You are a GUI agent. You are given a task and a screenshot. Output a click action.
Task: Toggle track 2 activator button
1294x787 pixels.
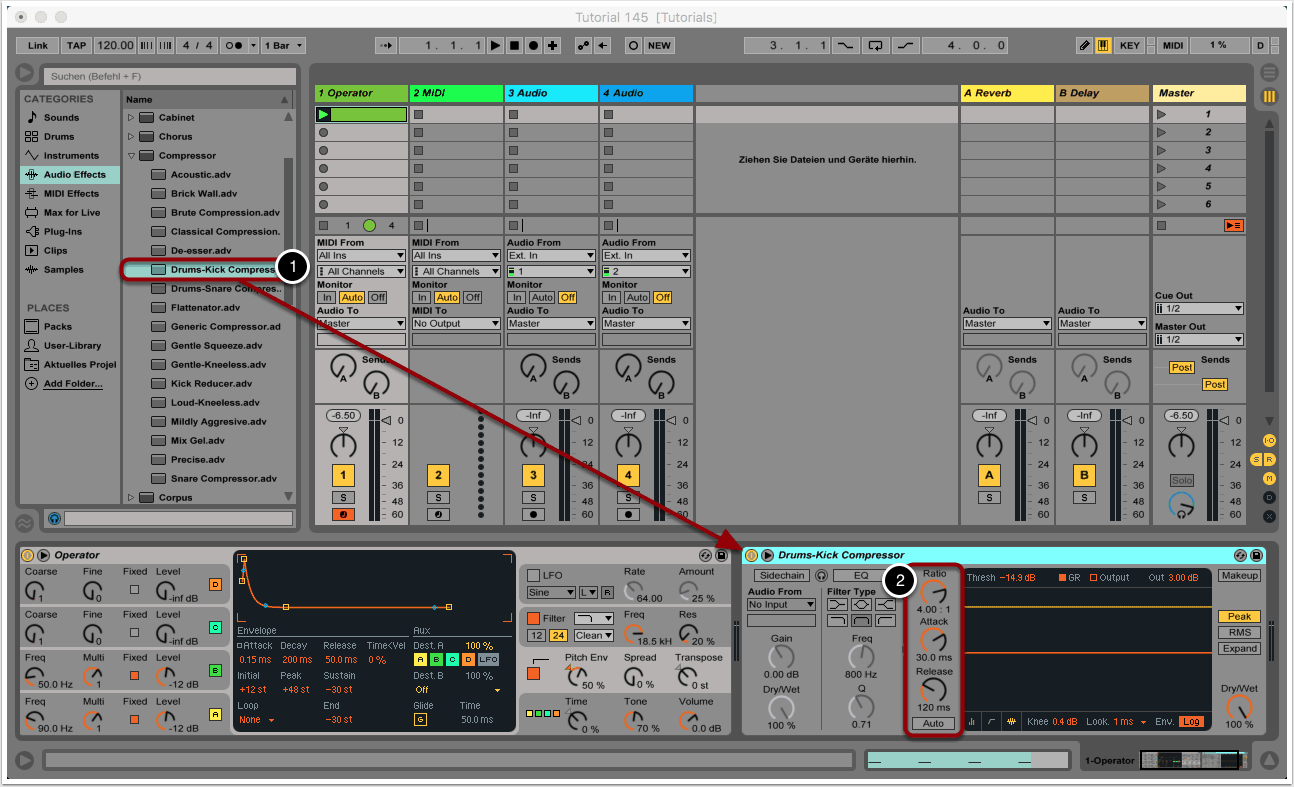(438, 475)
